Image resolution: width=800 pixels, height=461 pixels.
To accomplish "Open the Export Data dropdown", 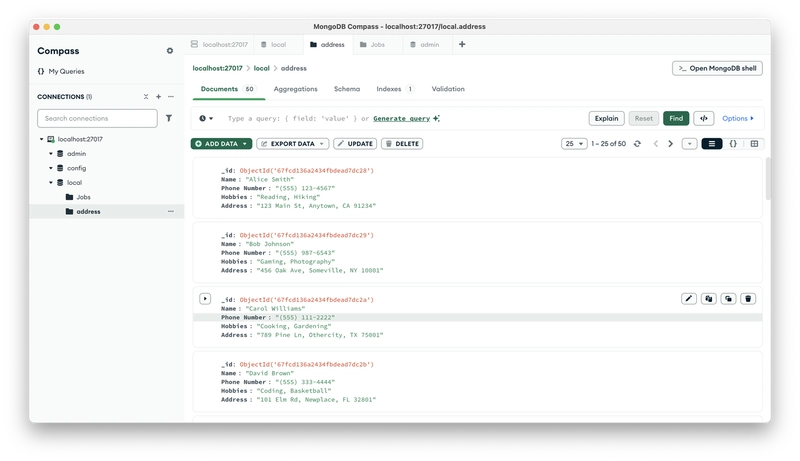I will pyautogui.click(x=293, y=144).
